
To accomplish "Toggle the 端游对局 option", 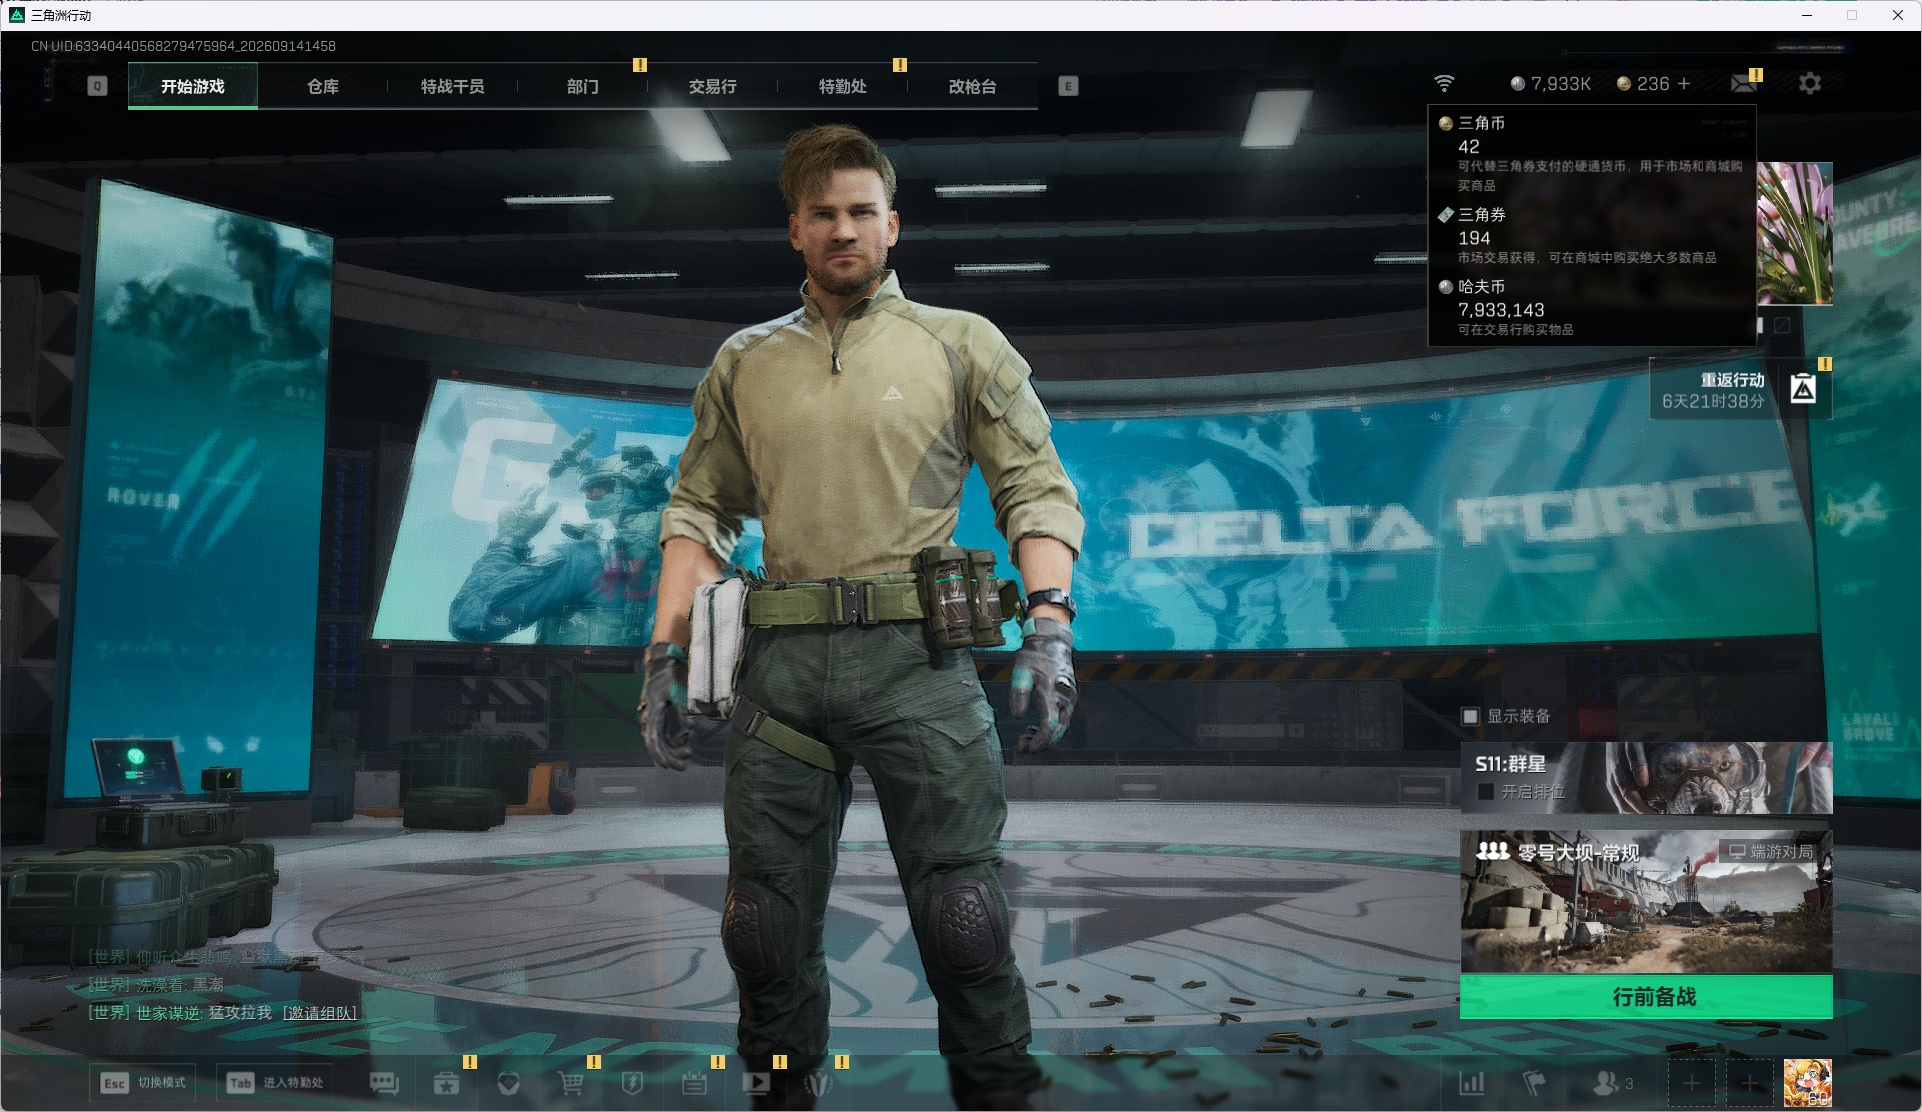I will (x=1771, y=852).
